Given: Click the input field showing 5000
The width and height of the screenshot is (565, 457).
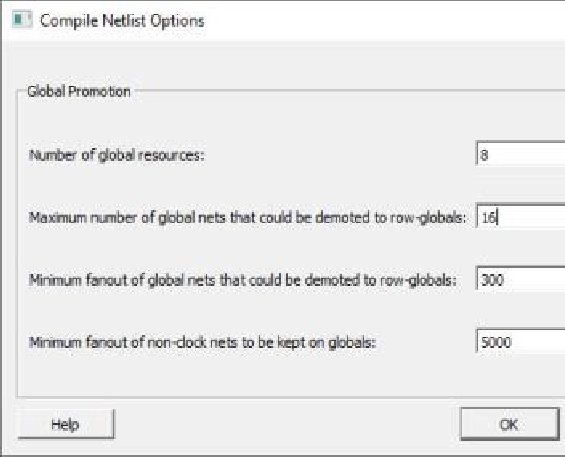Looking at the screenshot, I should pos(521,342).
